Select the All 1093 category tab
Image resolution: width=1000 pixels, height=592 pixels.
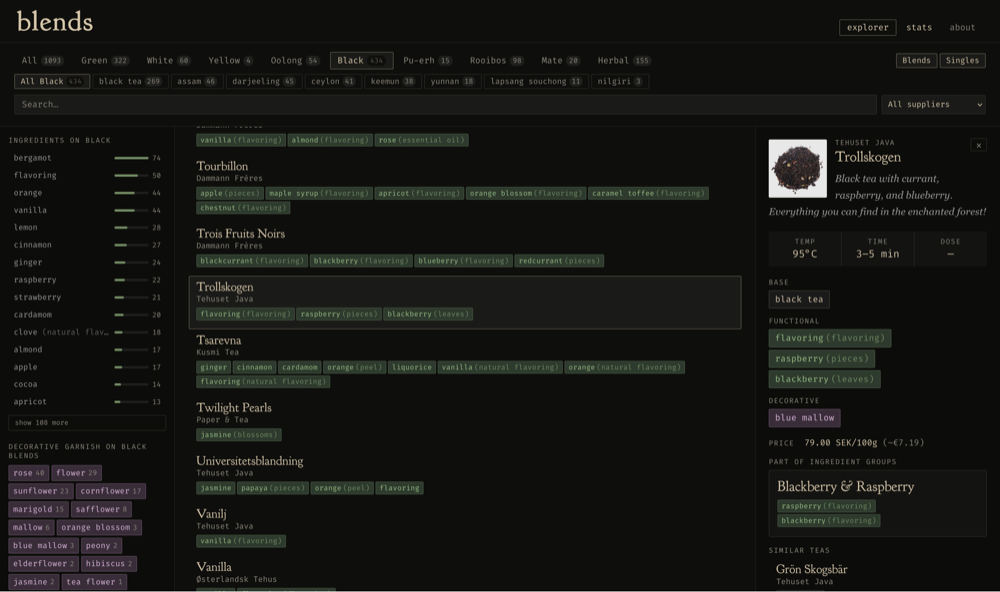(x=42, y=61)
